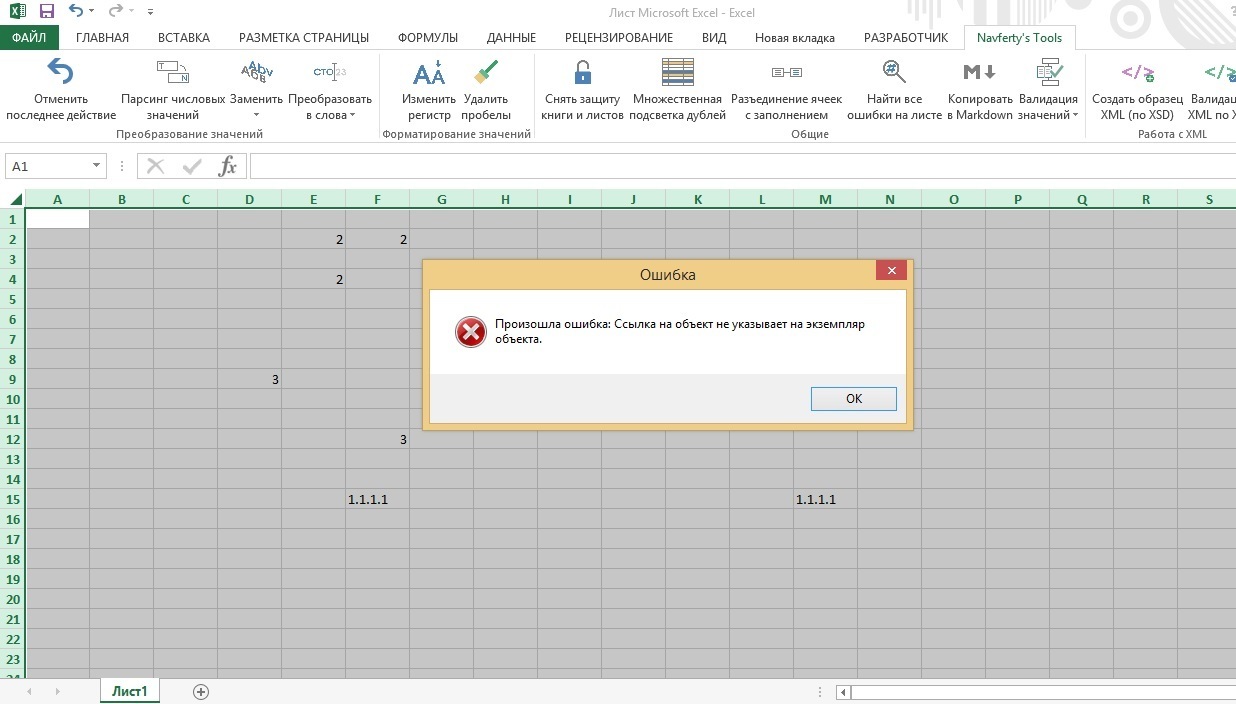Click the unmerge cells with fill icon

click(x=786, y=73)
